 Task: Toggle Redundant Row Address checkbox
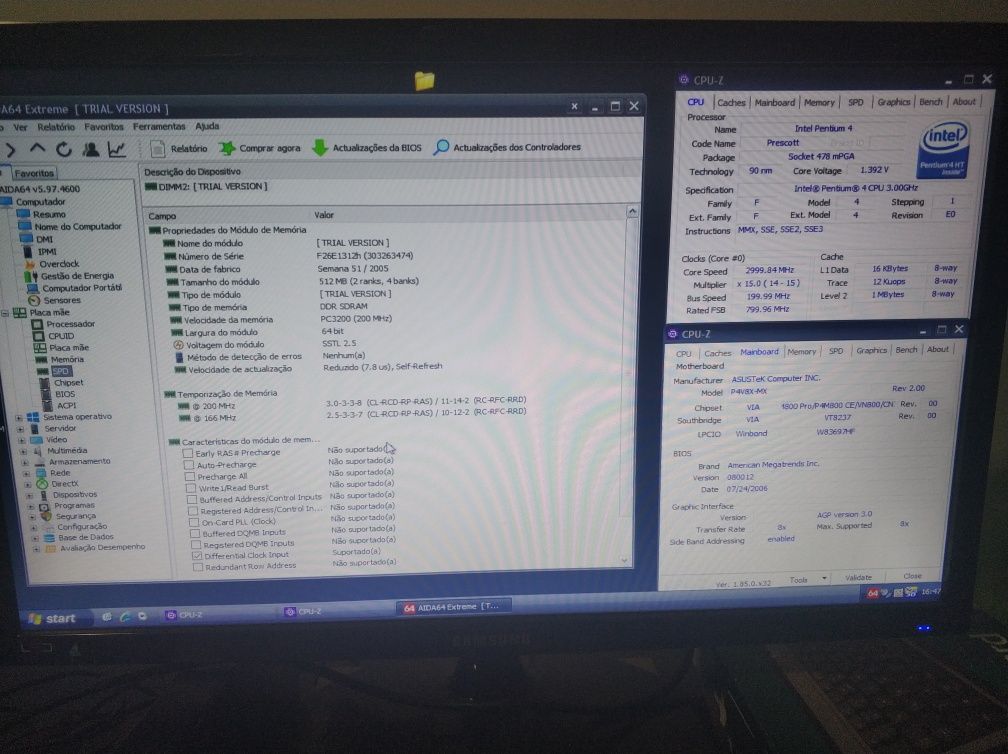pos(198,567)
